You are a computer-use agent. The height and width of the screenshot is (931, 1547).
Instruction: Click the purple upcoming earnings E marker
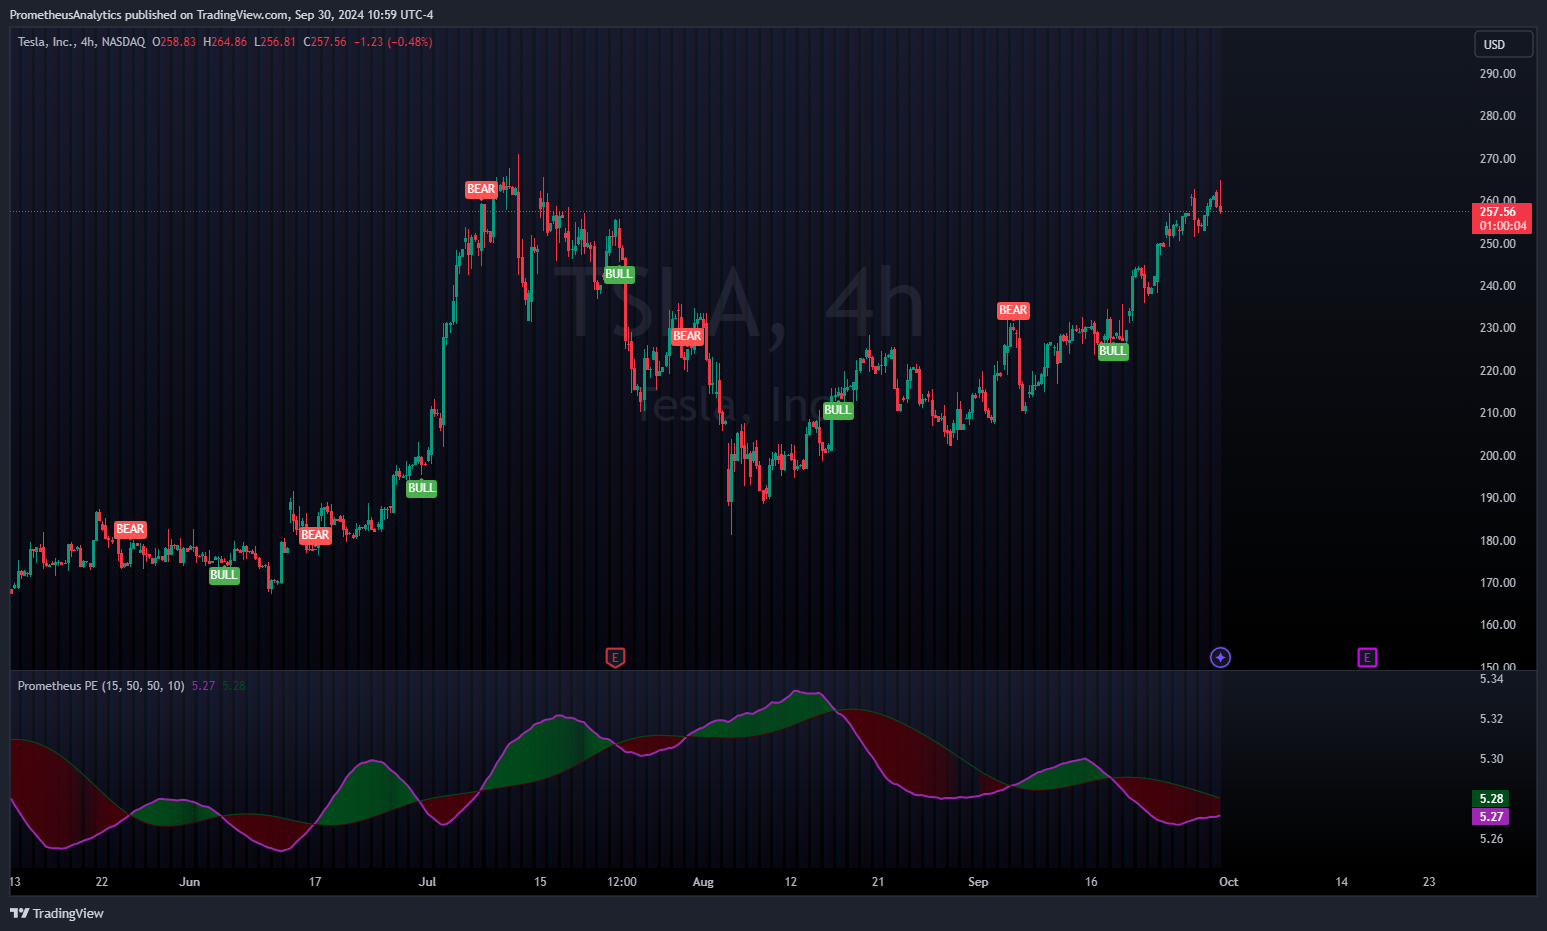pos(1367,657)
